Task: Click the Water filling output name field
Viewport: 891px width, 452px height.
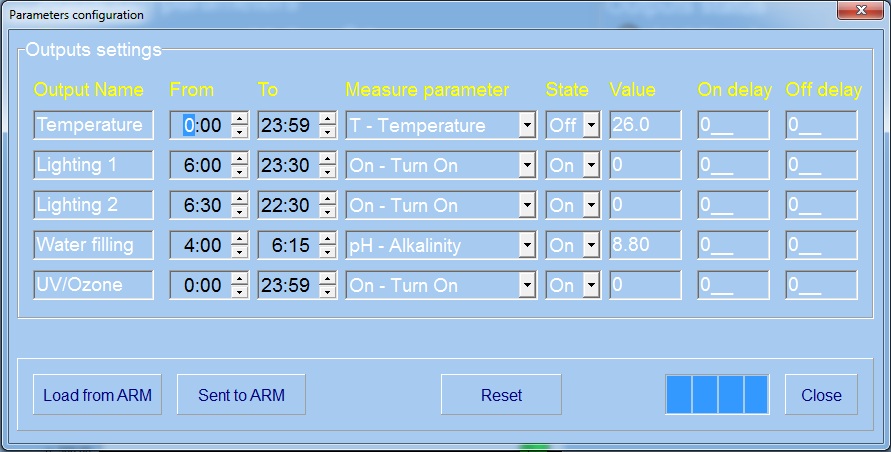Action: pyautogui.click(x=93, y=245)
